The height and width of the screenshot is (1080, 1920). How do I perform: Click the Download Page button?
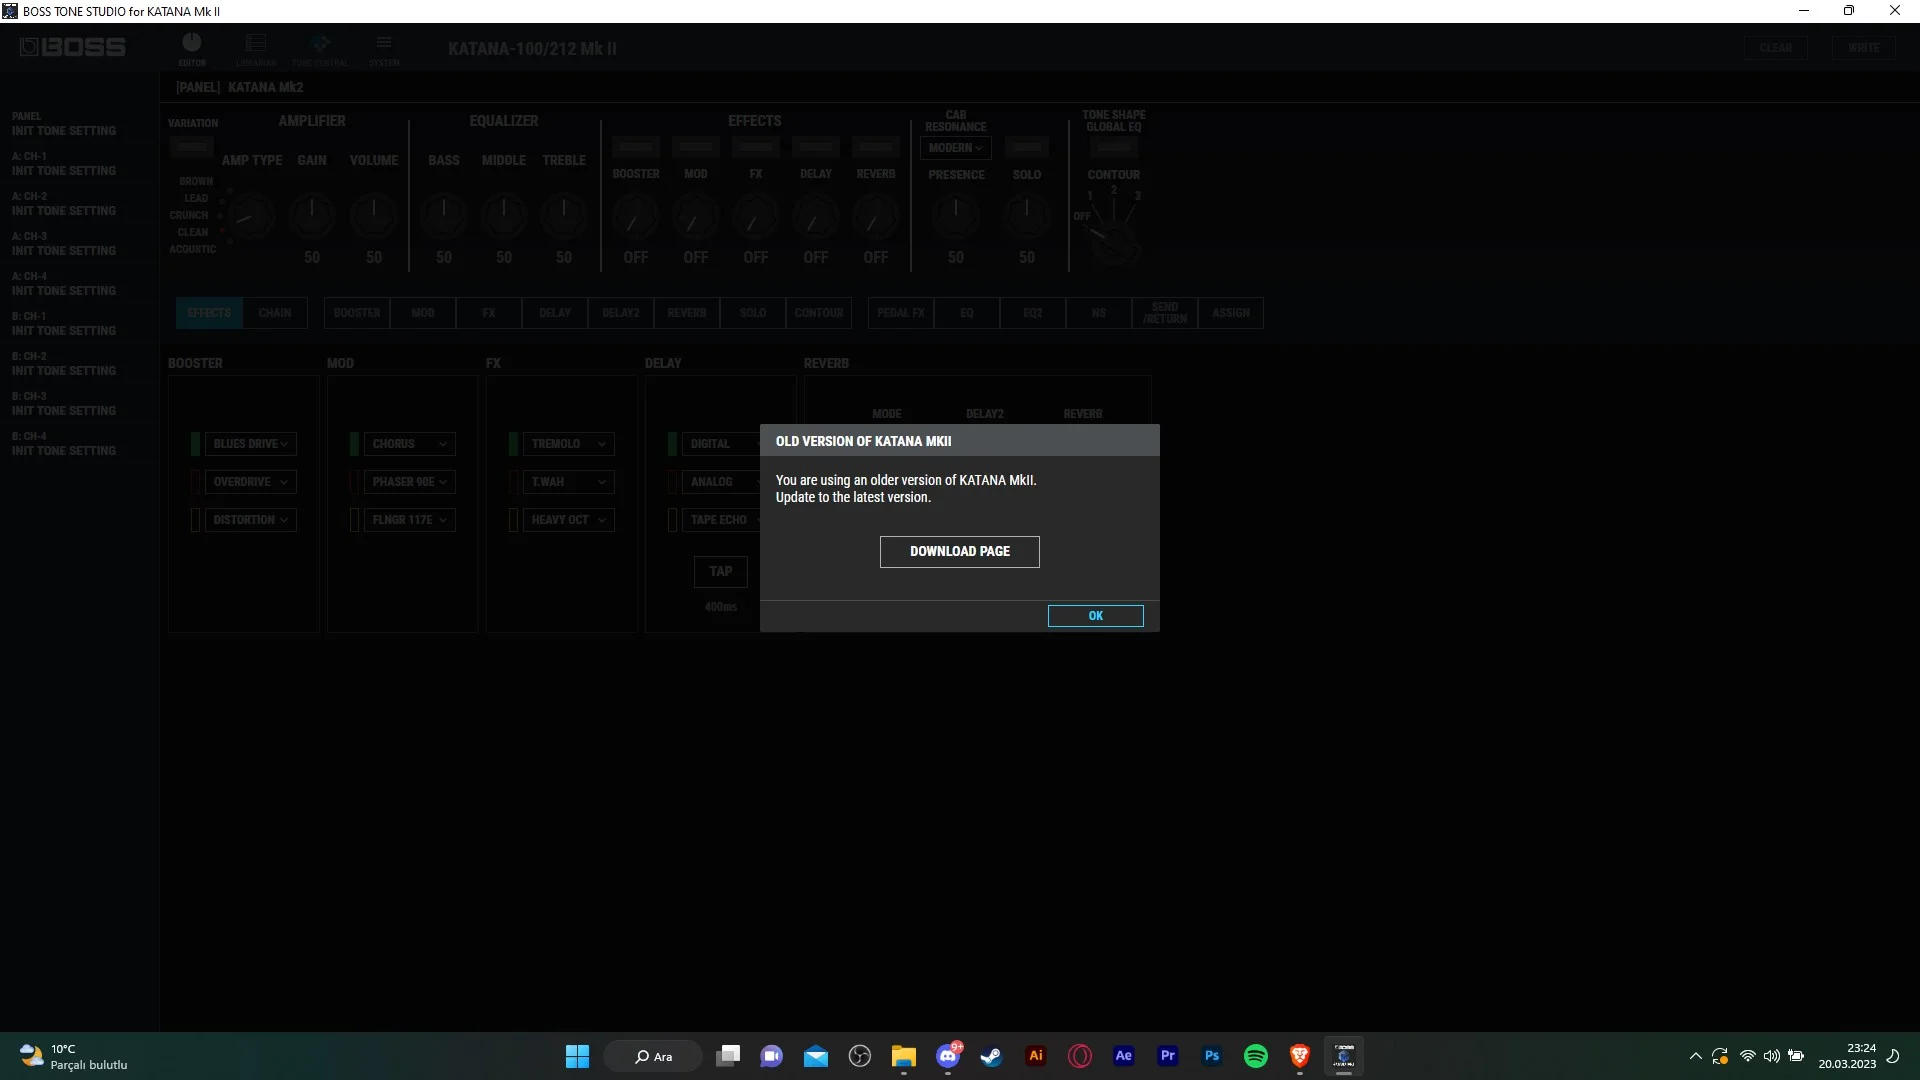pos(959,551)
